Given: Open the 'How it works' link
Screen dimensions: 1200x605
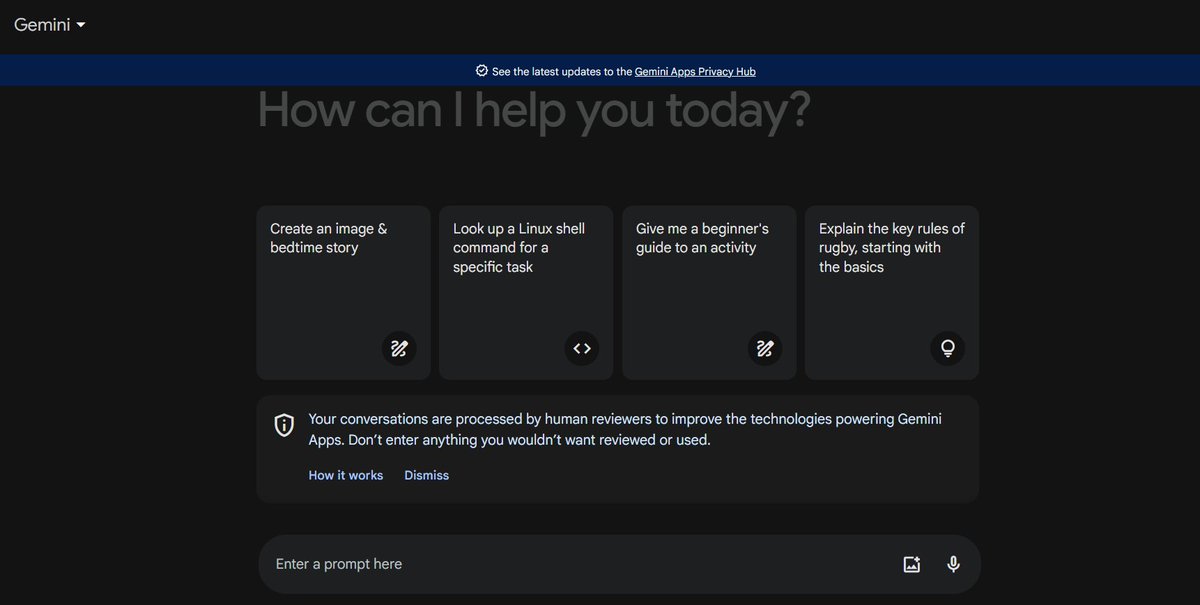Looking at the screenshot, I should 346,475.
